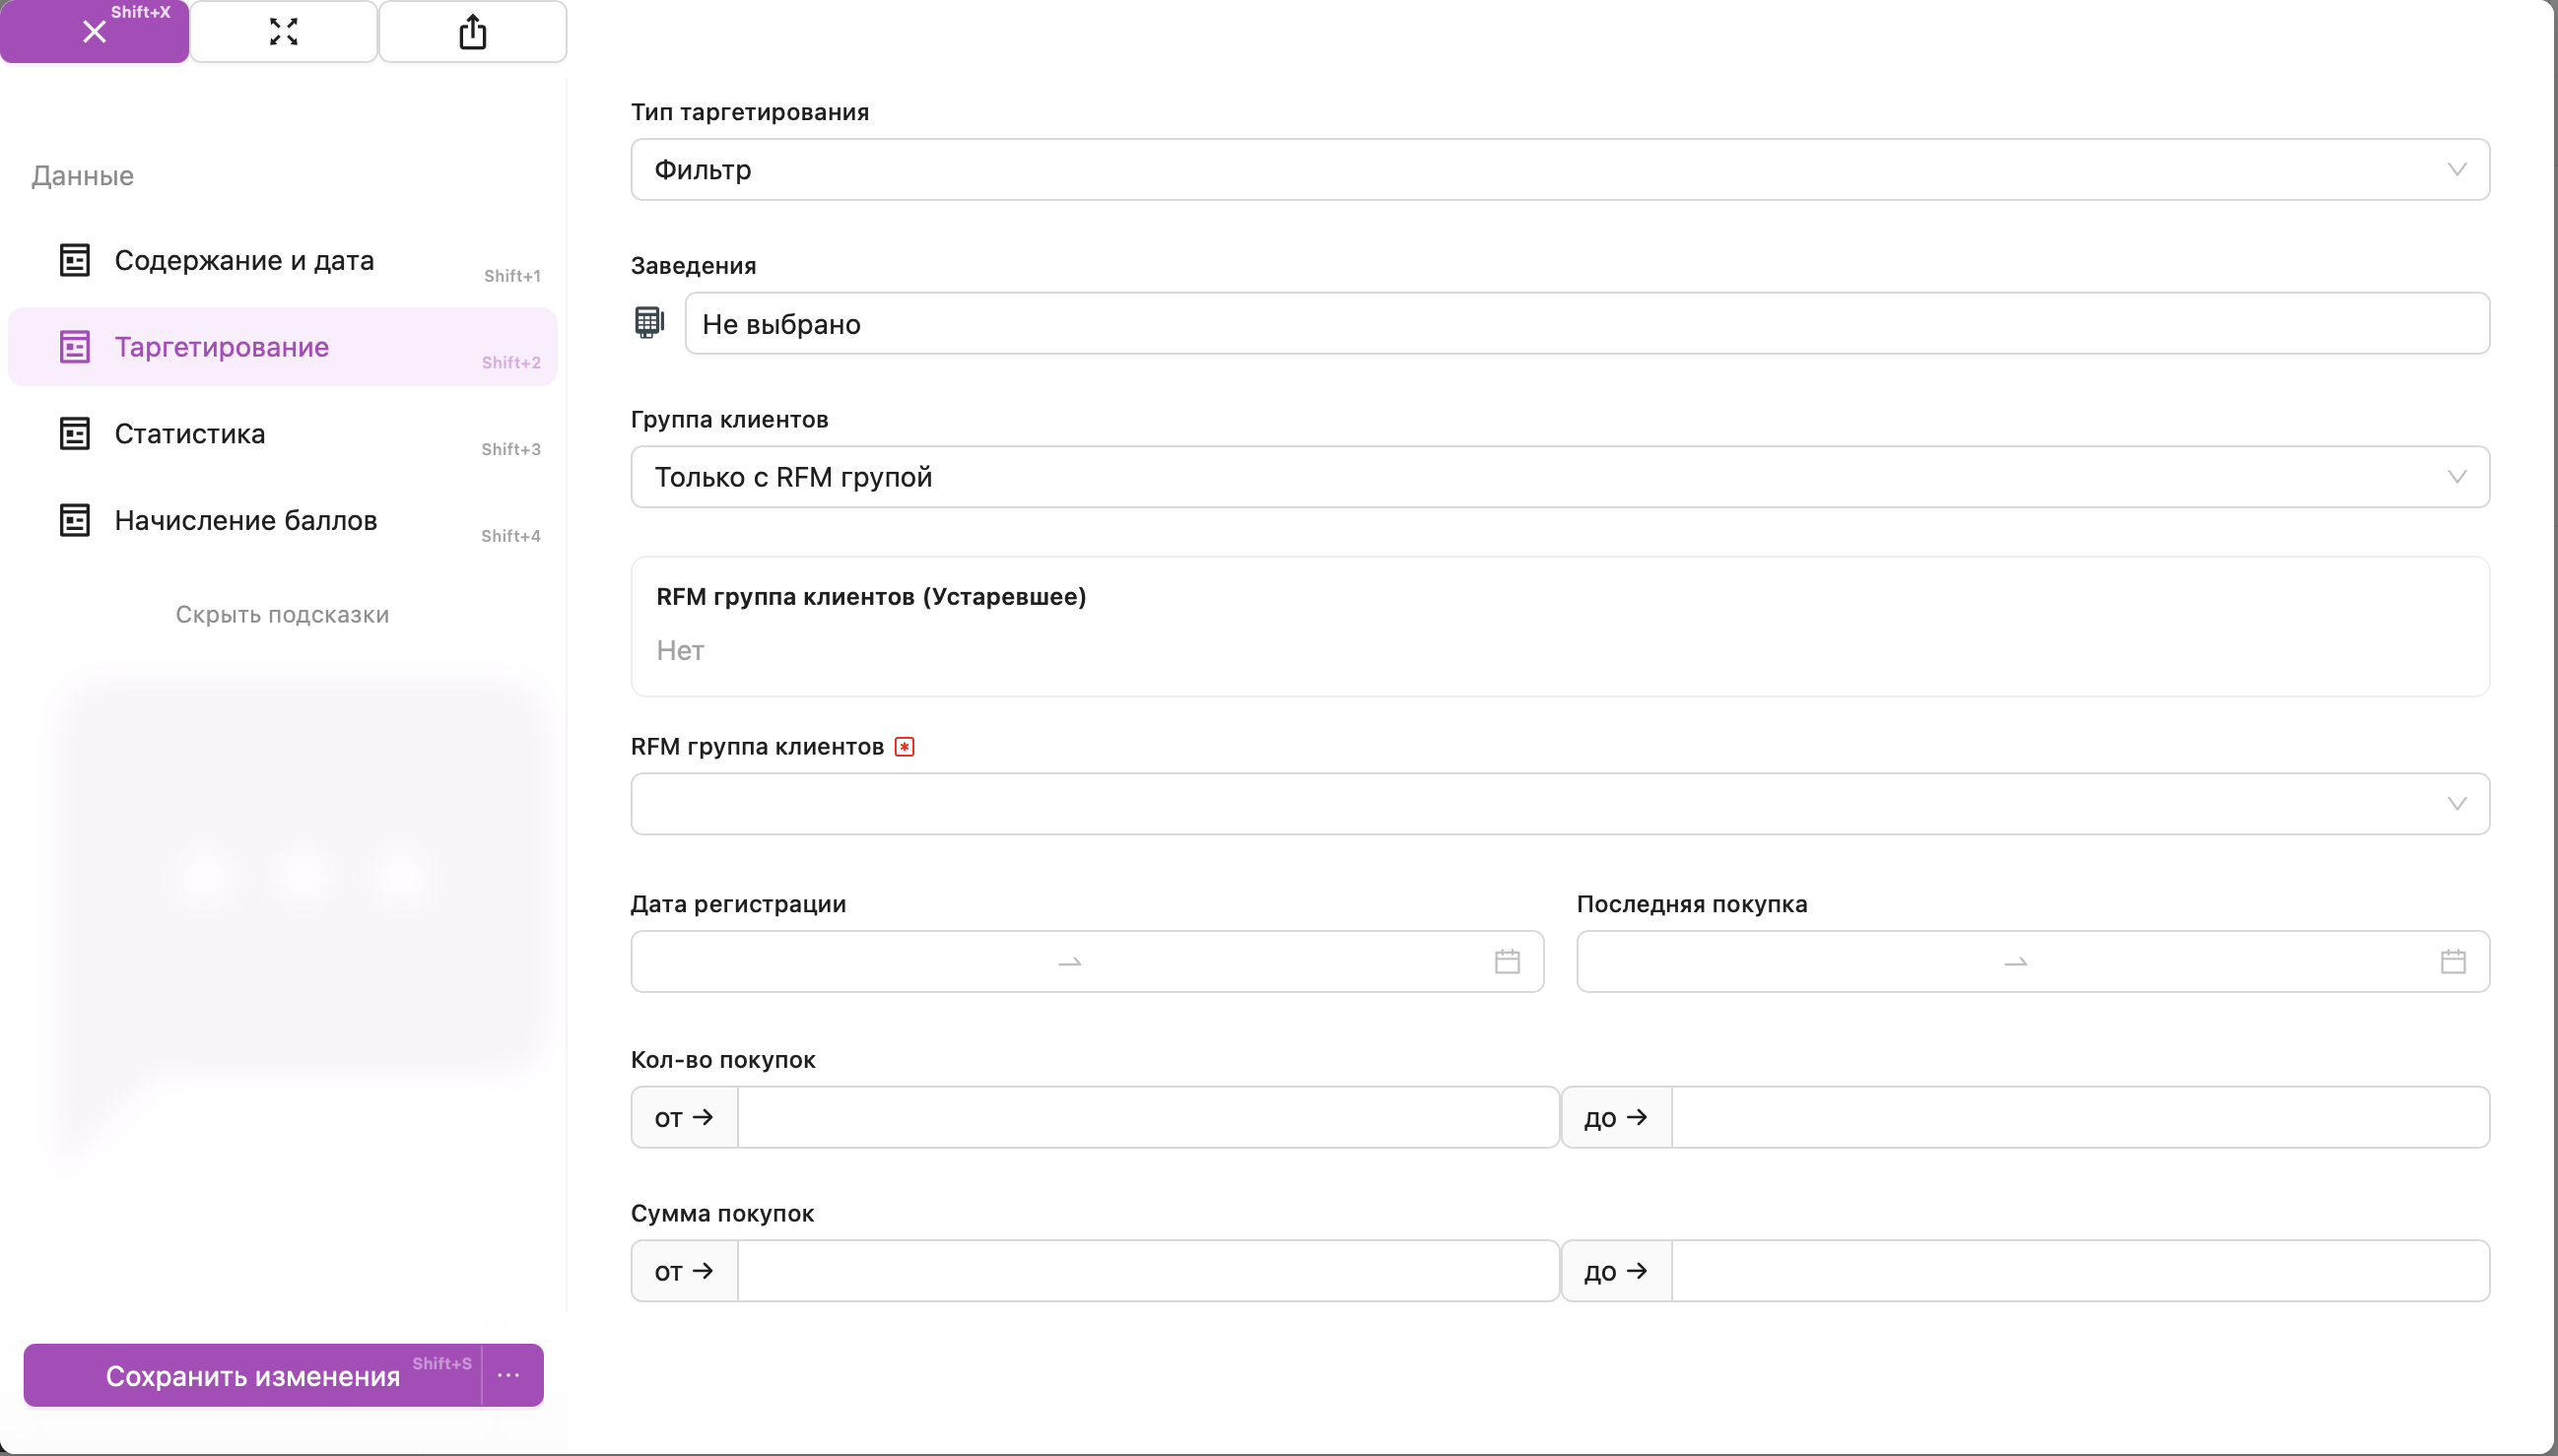Close the panel with the X button

[x=94, y=32]
